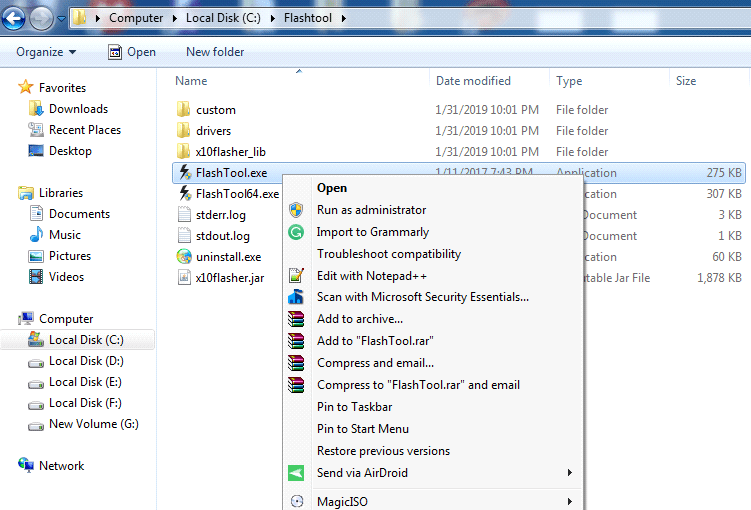
Task: Click Local Disk (C:) in the address breadcrumb
Action: (223, 18)
